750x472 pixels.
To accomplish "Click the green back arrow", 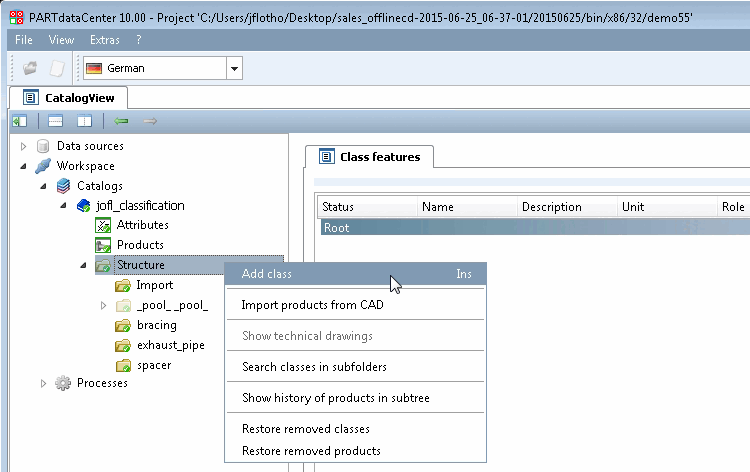I will pos(121,121).
